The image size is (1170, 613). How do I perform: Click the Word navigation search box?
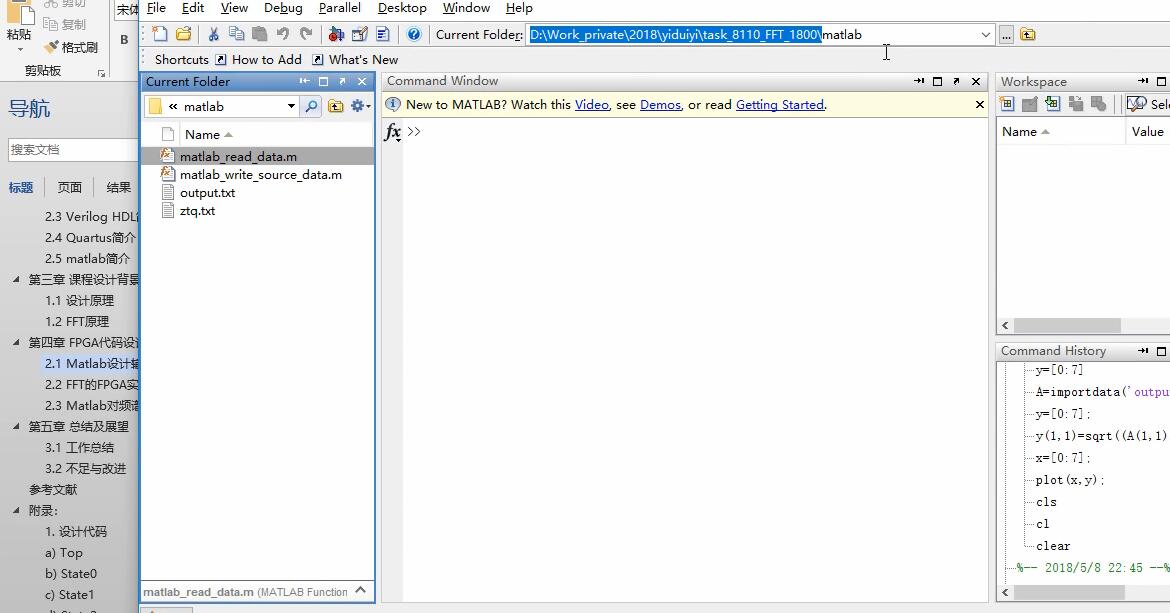pyautogui.click(x=72, y=150)
